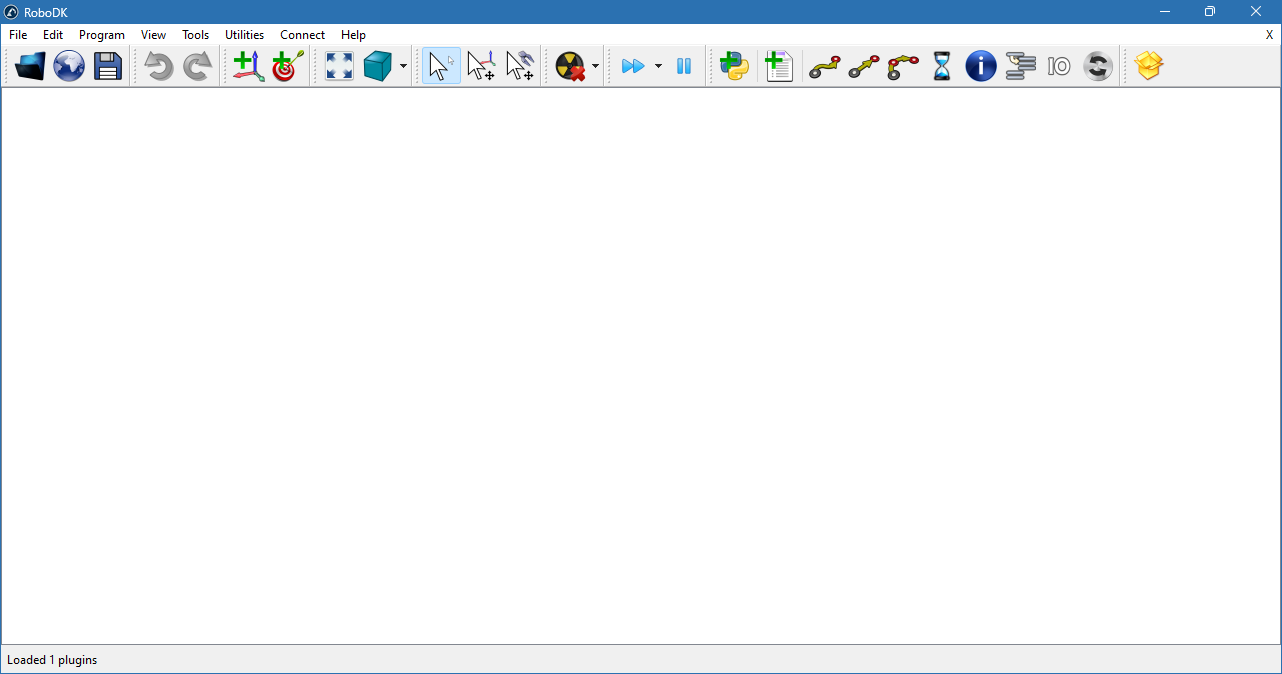The width and height of the screenshot is (1282, 674).
Task: Click the set rounding instruction icon
Action: tap(1098, 67)
